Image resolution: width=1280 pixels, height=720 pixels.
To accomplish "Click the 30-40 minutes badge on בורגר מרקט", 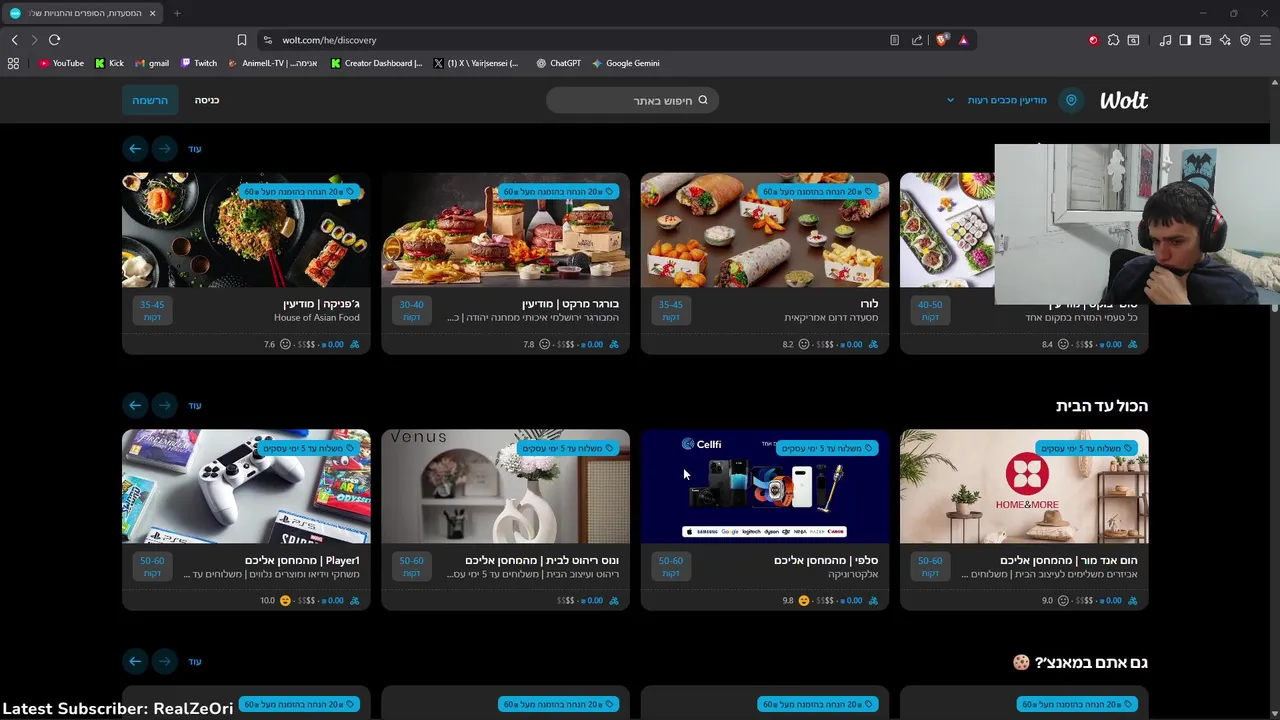I will (x=411, y=310).
